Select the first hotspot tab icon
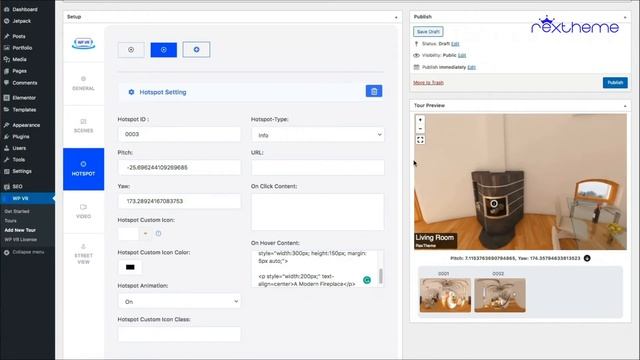Screen dimensions: 640x360 click(131, 50)
